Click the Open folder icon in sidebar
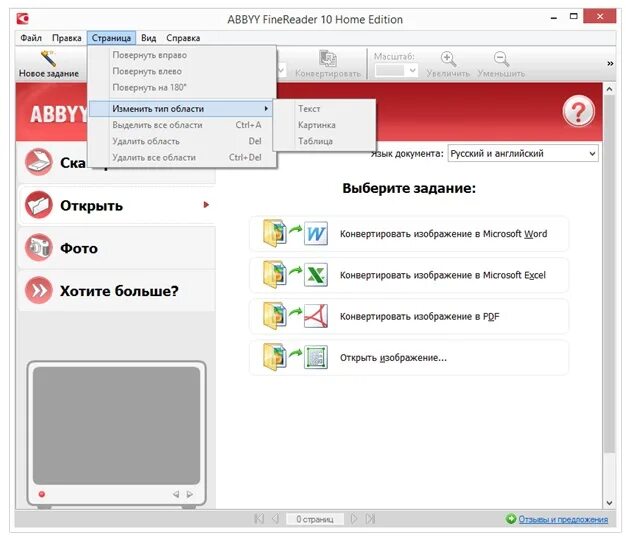 pos(38,205)
